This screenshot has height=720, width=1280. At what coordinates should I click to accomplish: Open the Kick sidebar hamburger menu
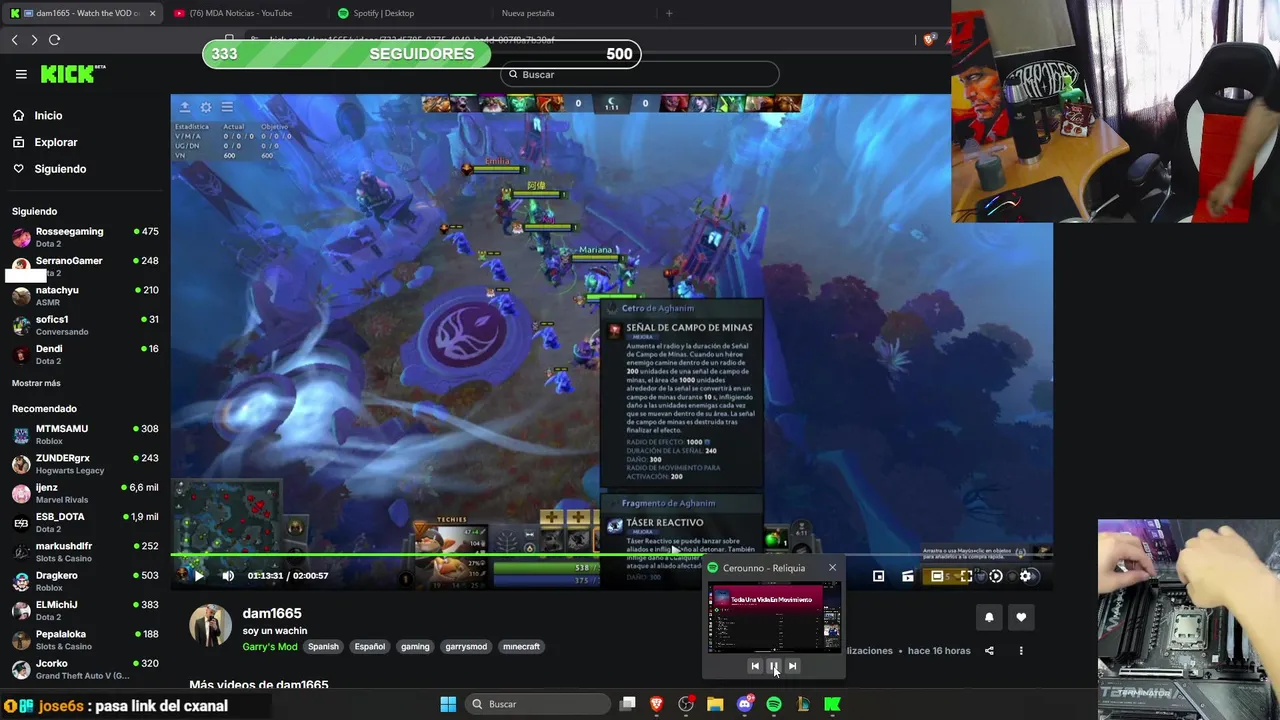tap(21, 74)
